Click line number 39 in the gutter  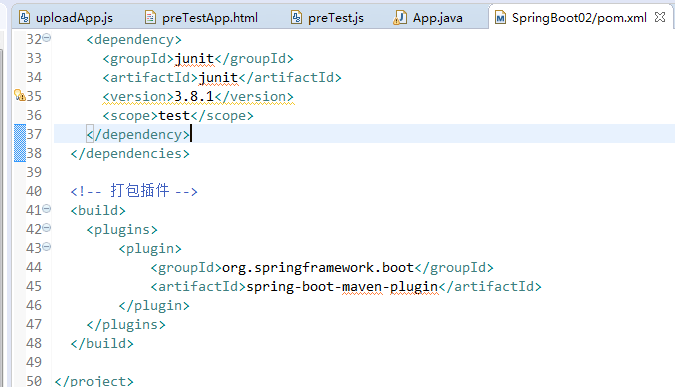point(34,172)
